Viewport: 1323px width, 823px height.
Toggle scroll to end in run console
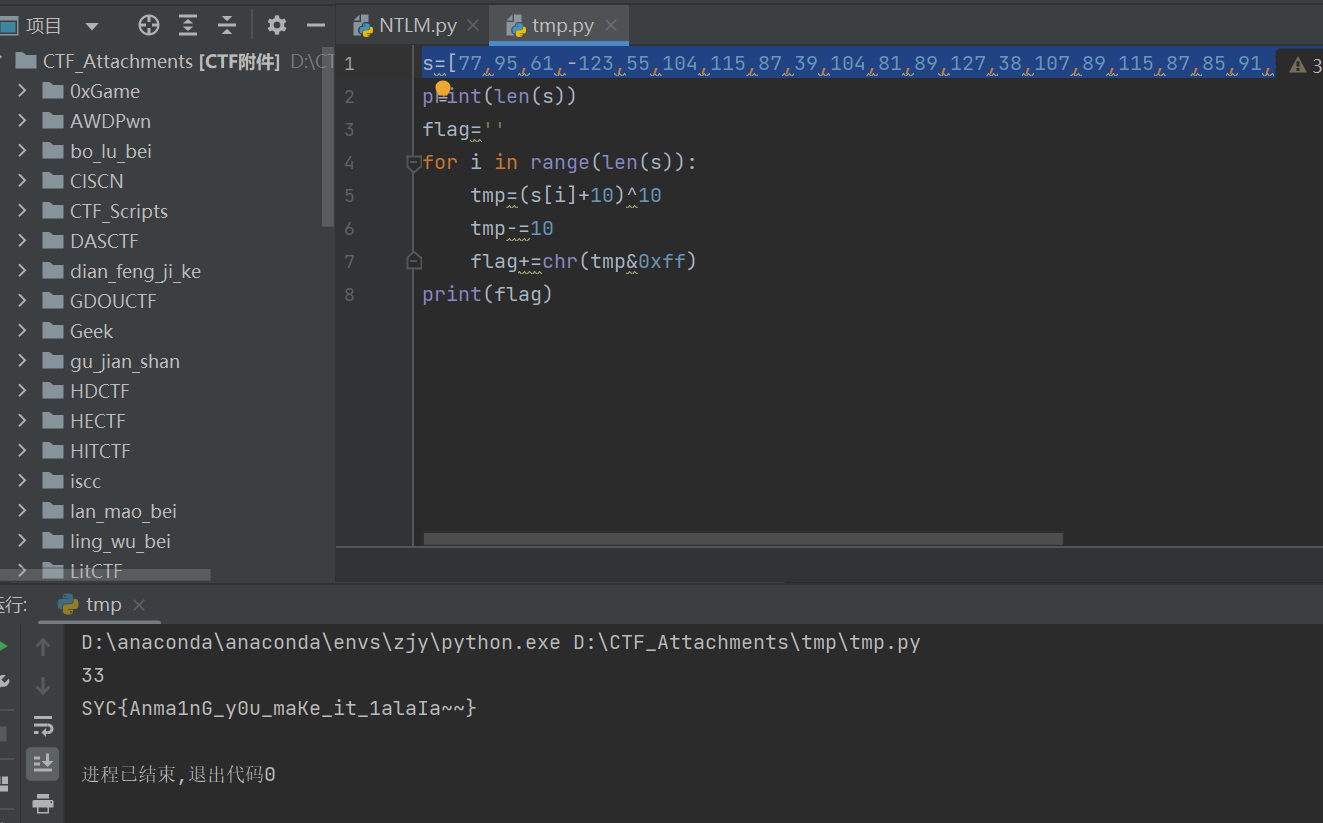(x=42, y=763)
